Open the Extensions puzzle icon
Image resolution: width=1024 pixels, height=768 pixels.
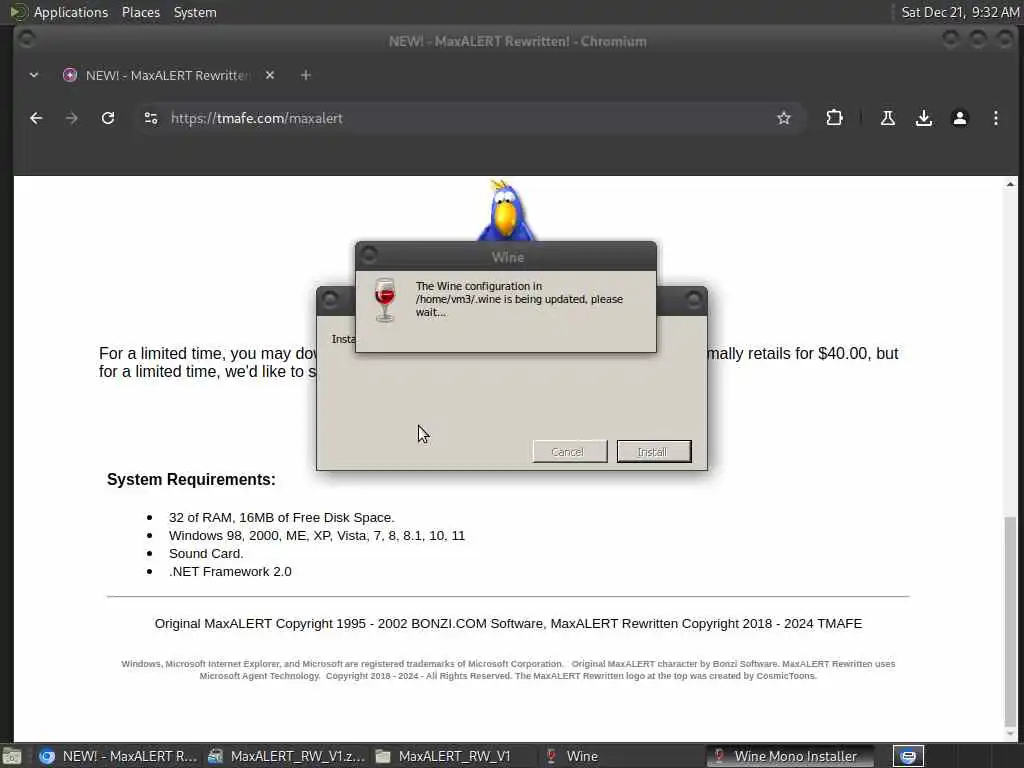click(834, 118)
